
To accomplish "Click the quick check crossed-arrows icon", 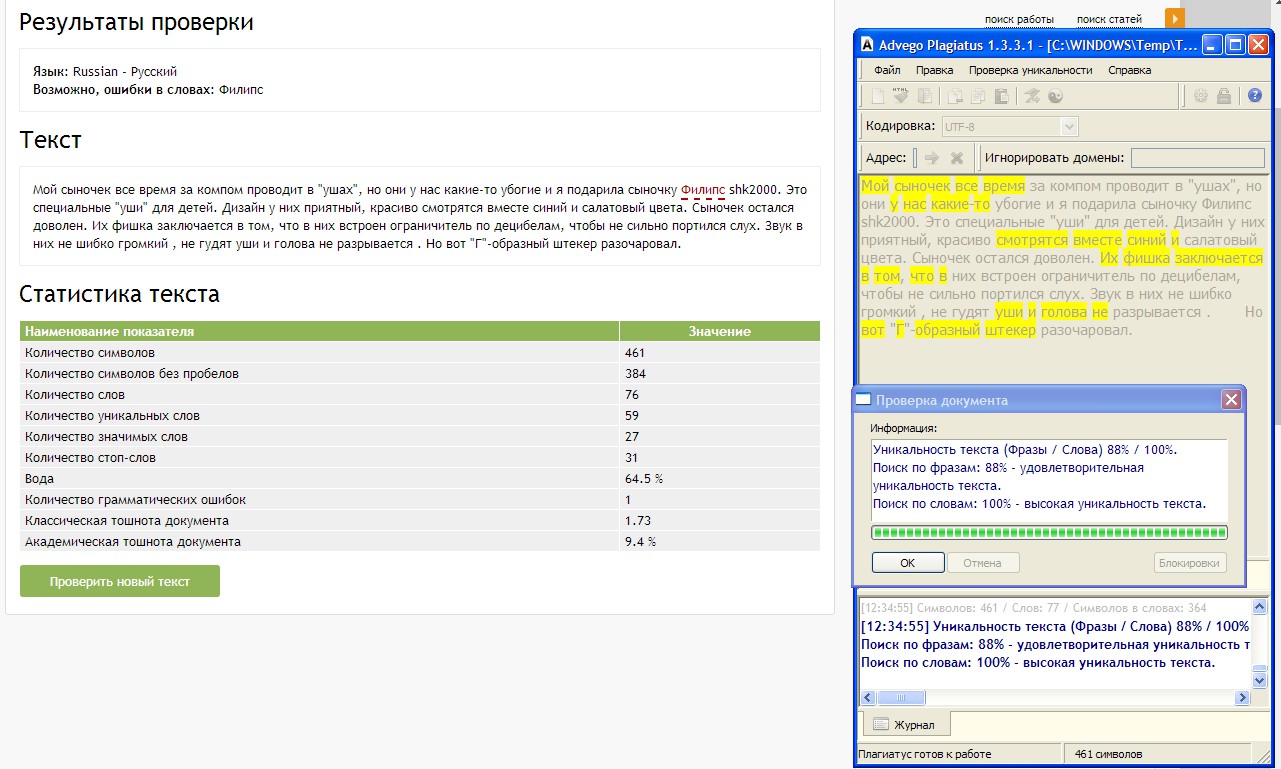I will [1033, 96].
